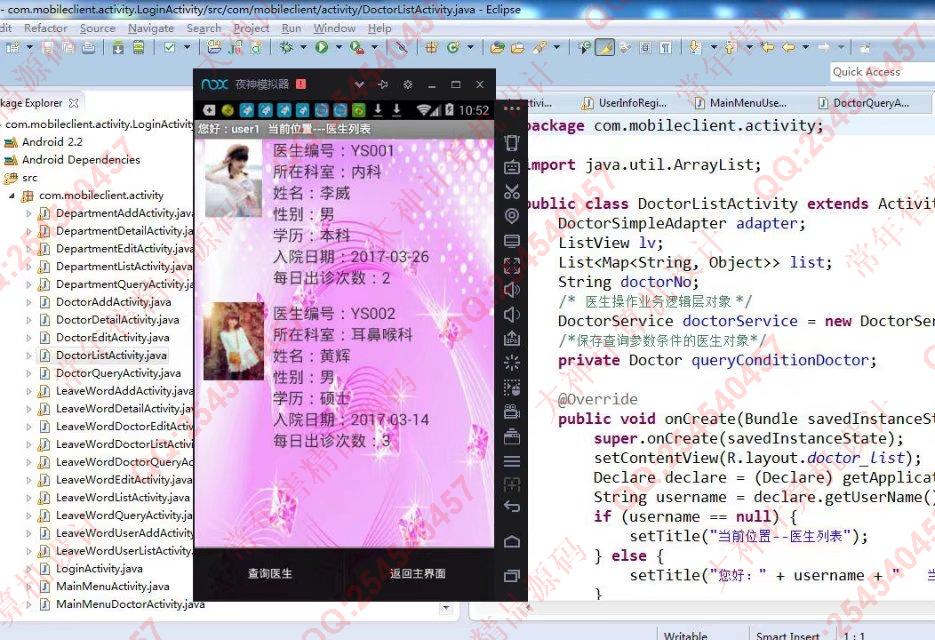935x640 pixels.
Task: Click the Quick Access search field
Action: tap(880, 72)
